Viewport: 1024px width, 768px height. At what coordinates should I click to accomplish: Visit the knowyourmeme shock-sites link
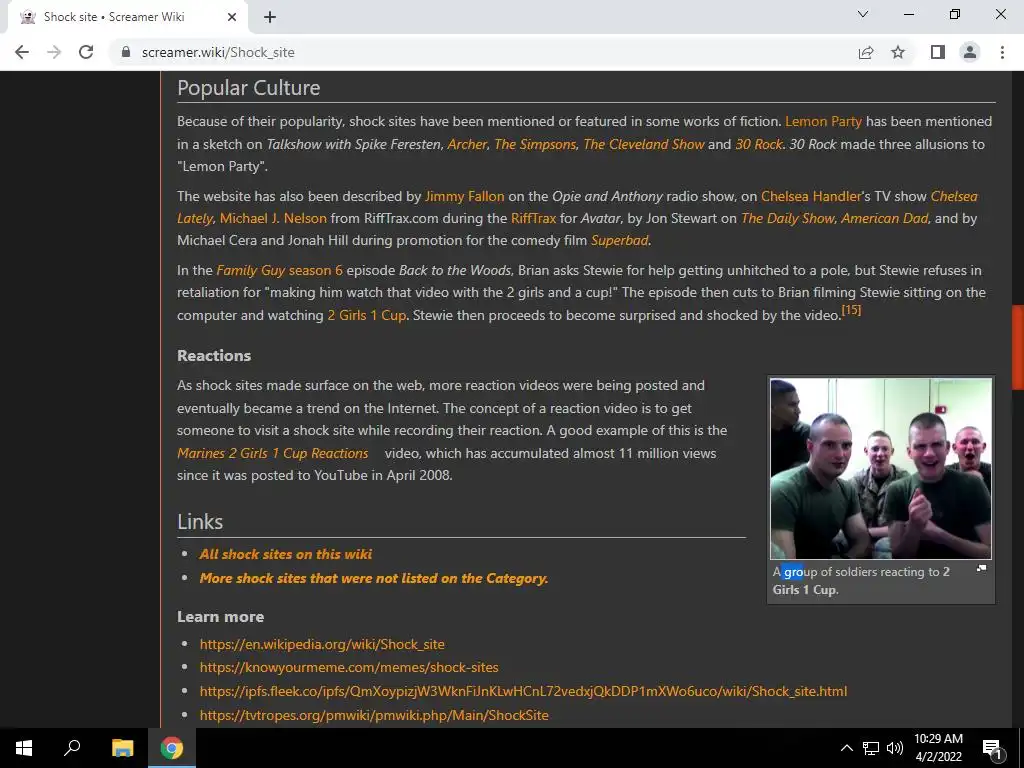tap(349, 667)
